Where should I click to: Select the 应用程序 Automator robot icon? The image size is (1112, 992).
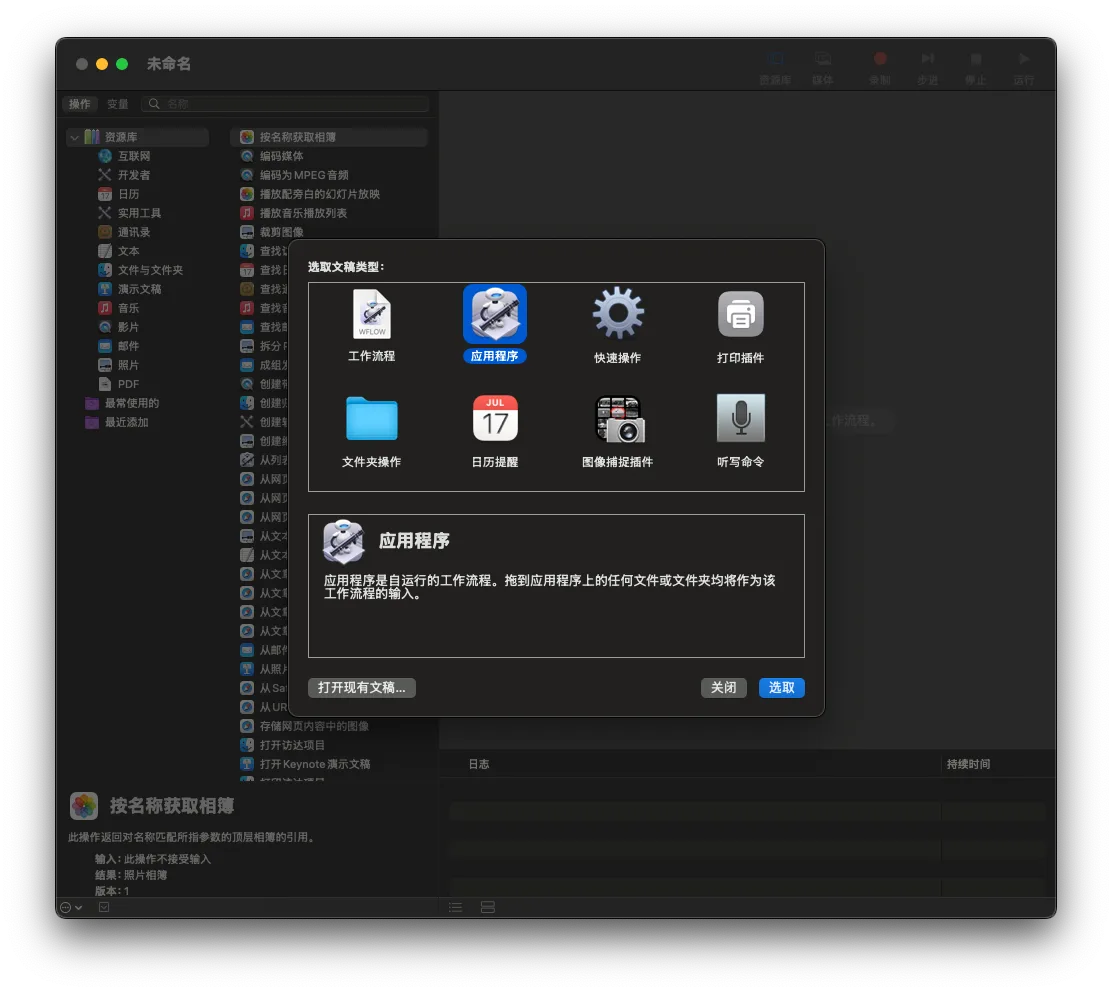pyautogui.click(x=494, y=314)
